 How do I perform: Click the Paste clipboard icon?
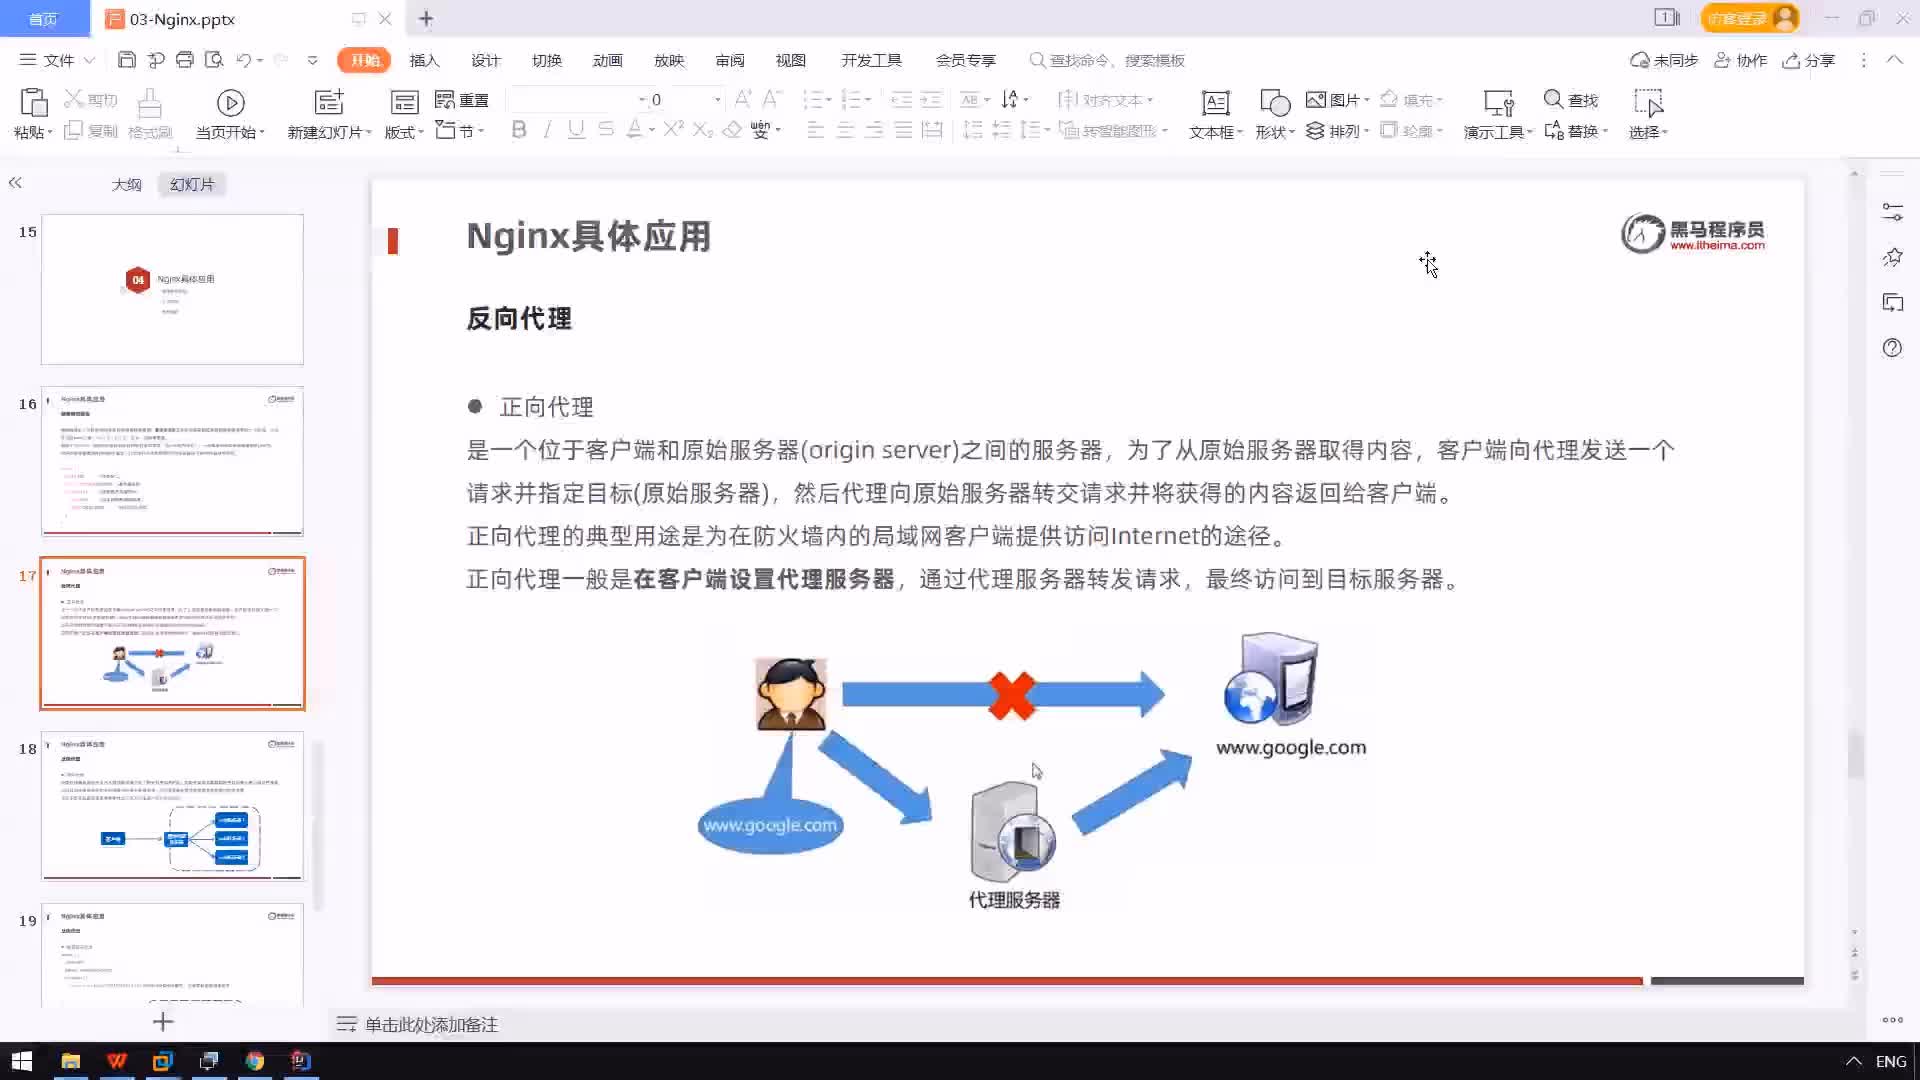(33, 102)
